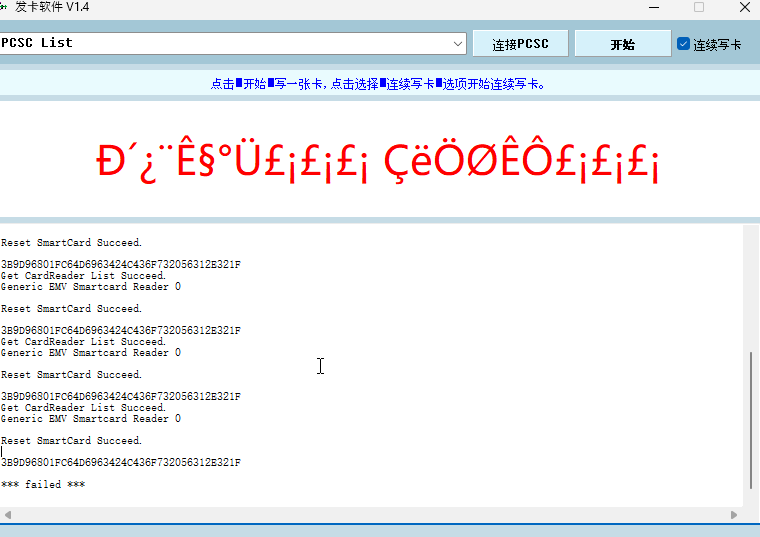Click the horizontal scrollbar right arrow
The width and height of the screenshot is (760, 537).
734,515
